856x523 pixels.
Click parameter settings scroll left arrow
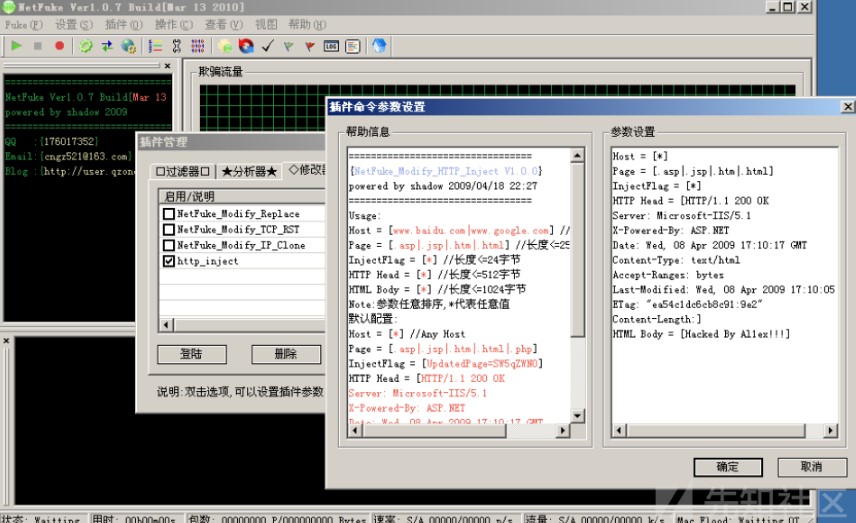tap(619, 430)
